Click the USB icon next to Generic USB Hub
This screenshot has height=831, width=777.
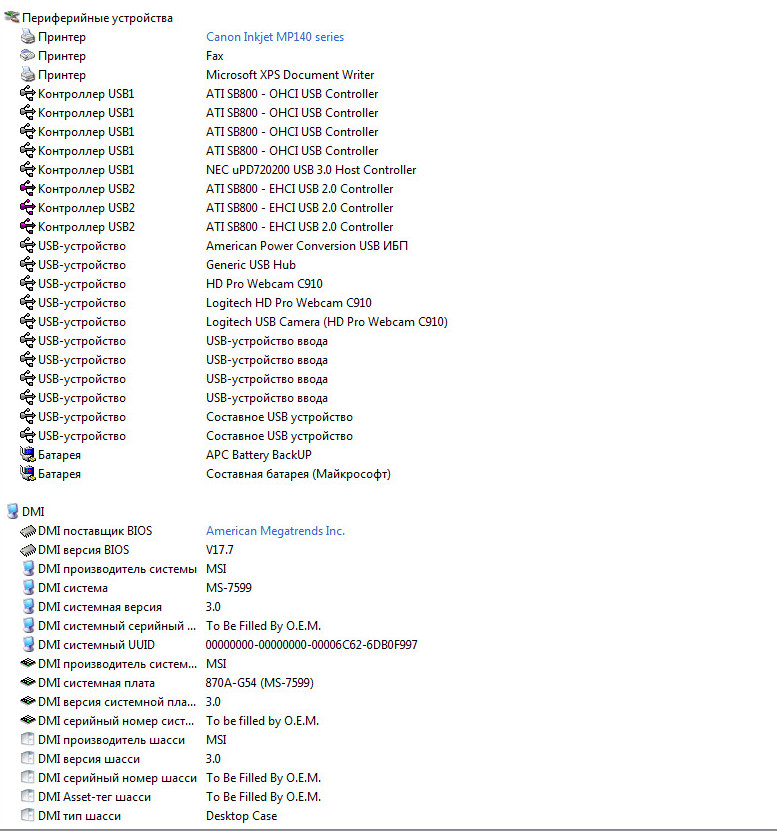pyautogui.click(x=28, y=264)
